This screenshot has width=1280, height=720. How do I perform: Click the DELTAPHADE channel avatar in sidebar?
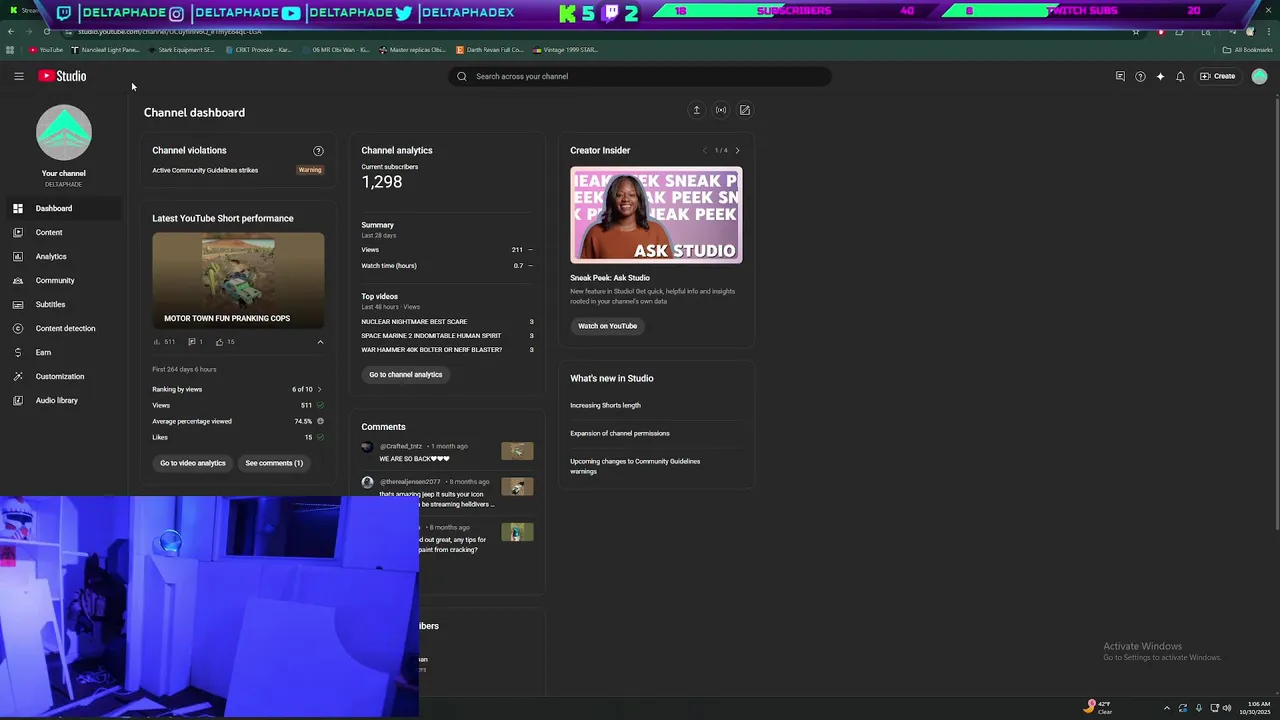click(64, 132)
